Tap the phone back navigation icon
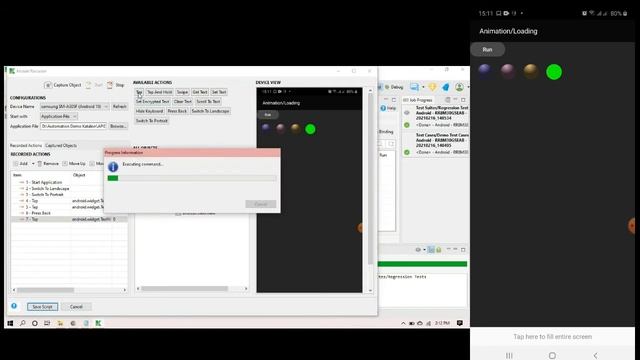 click(x=596, y=356)
